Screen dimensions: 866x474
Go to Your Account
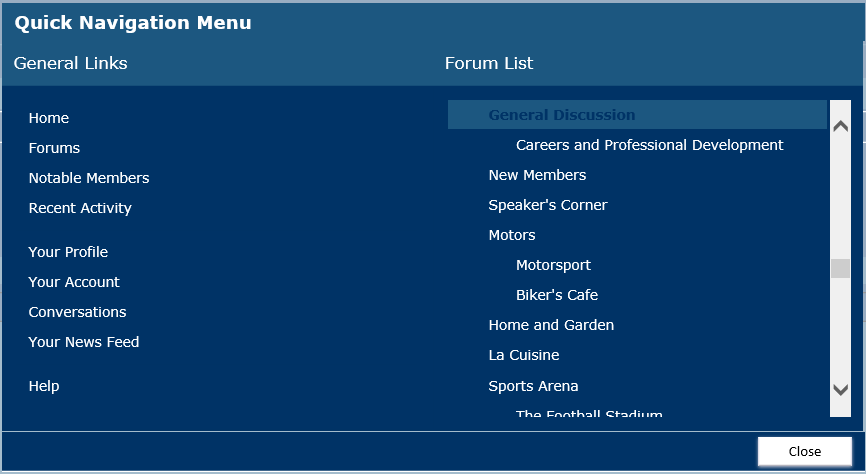coord(74,282)
